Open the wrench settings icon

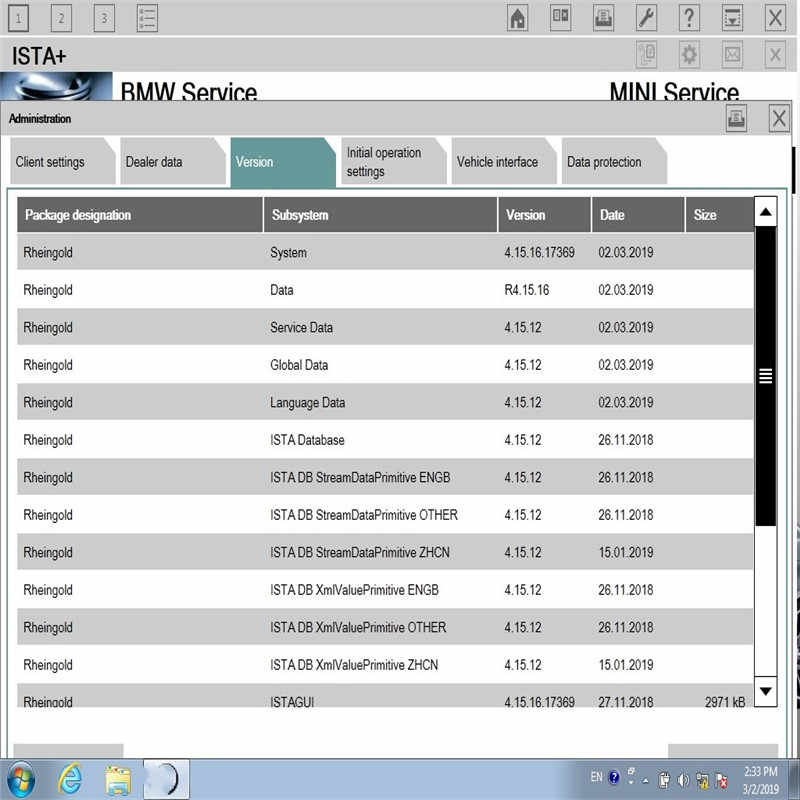coord(647,18)
